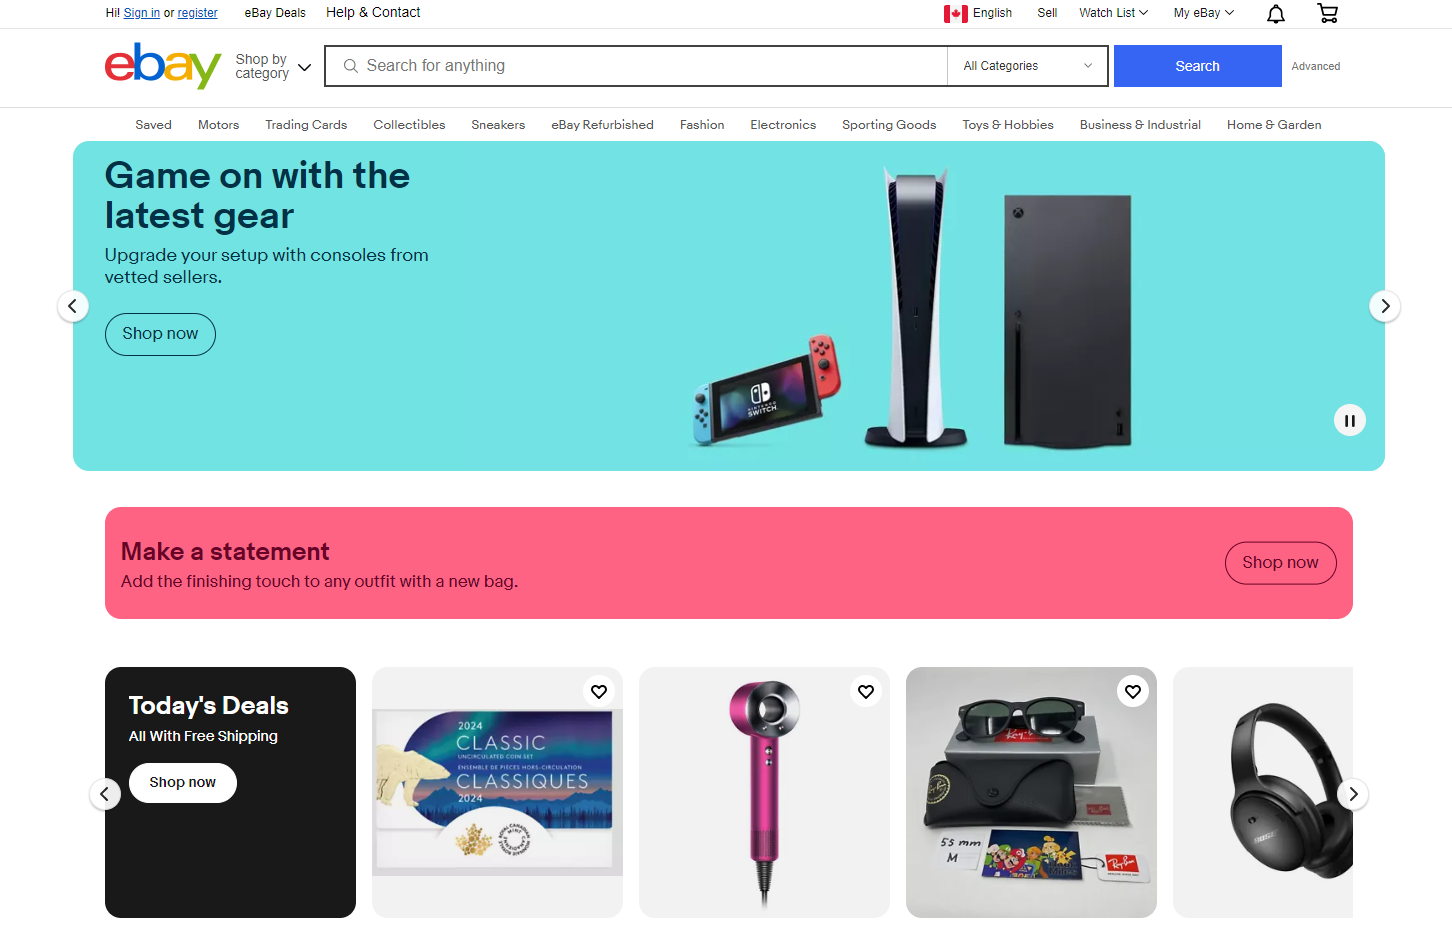Open the shopping cart icon
Viewport: 1452px width, 928px height.
(1327, 13)
